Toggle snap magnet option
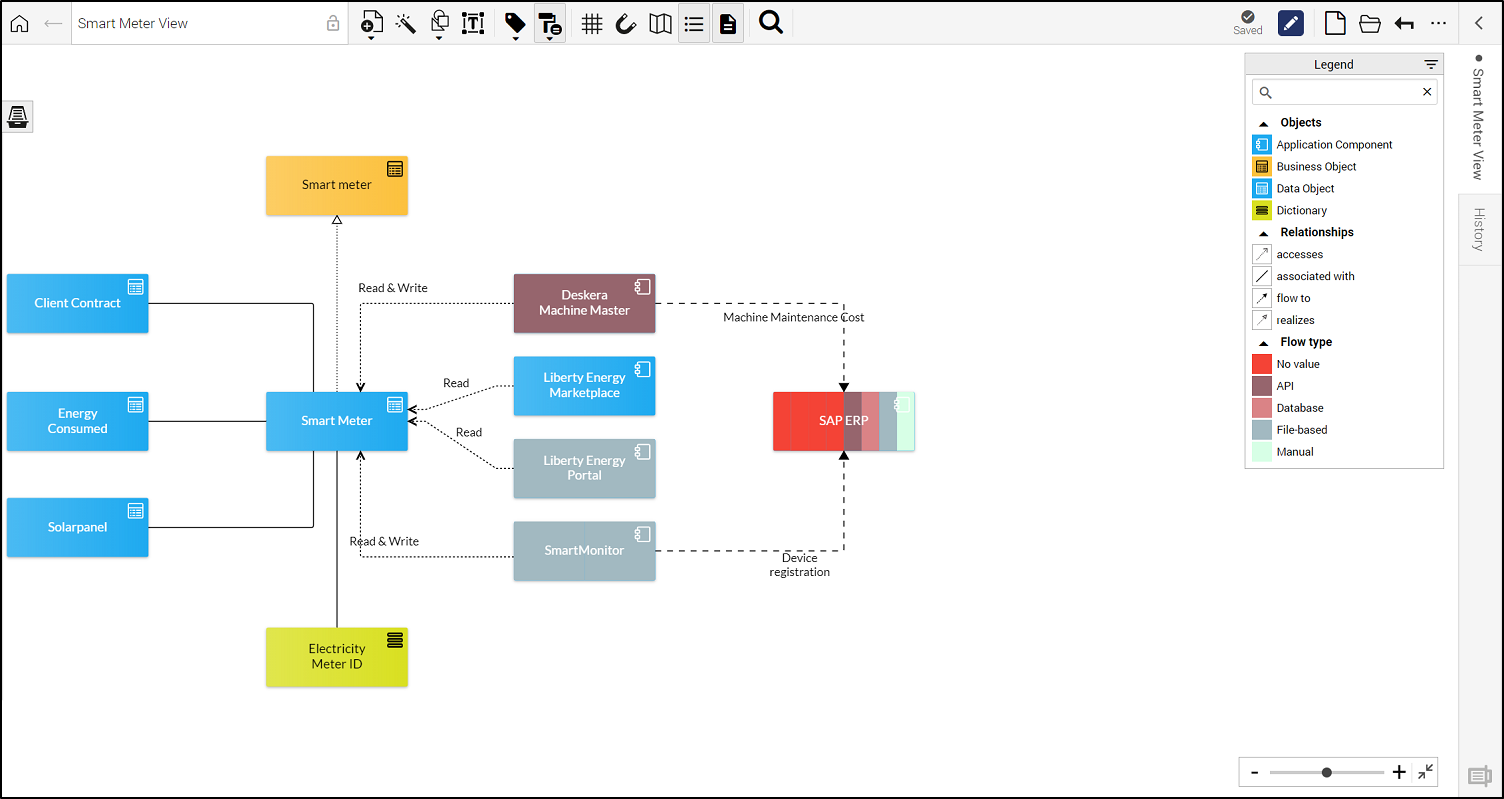This screenshot has height=799, width=1504. click(626, 23)
